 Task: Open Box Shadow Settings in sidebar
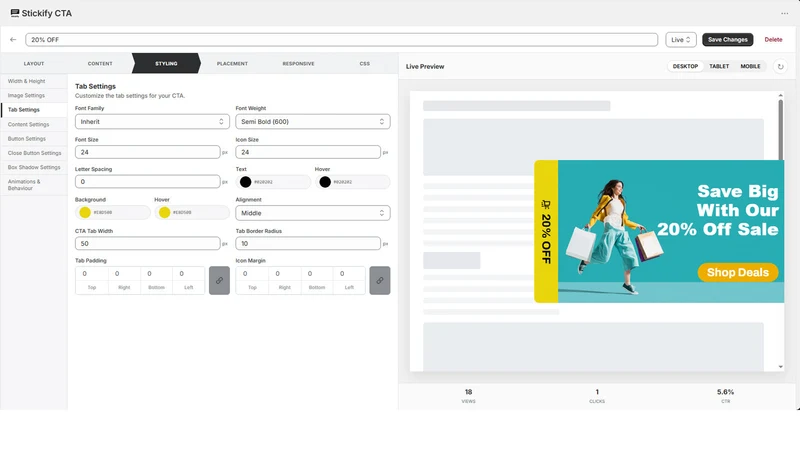(x=34, y=167)
